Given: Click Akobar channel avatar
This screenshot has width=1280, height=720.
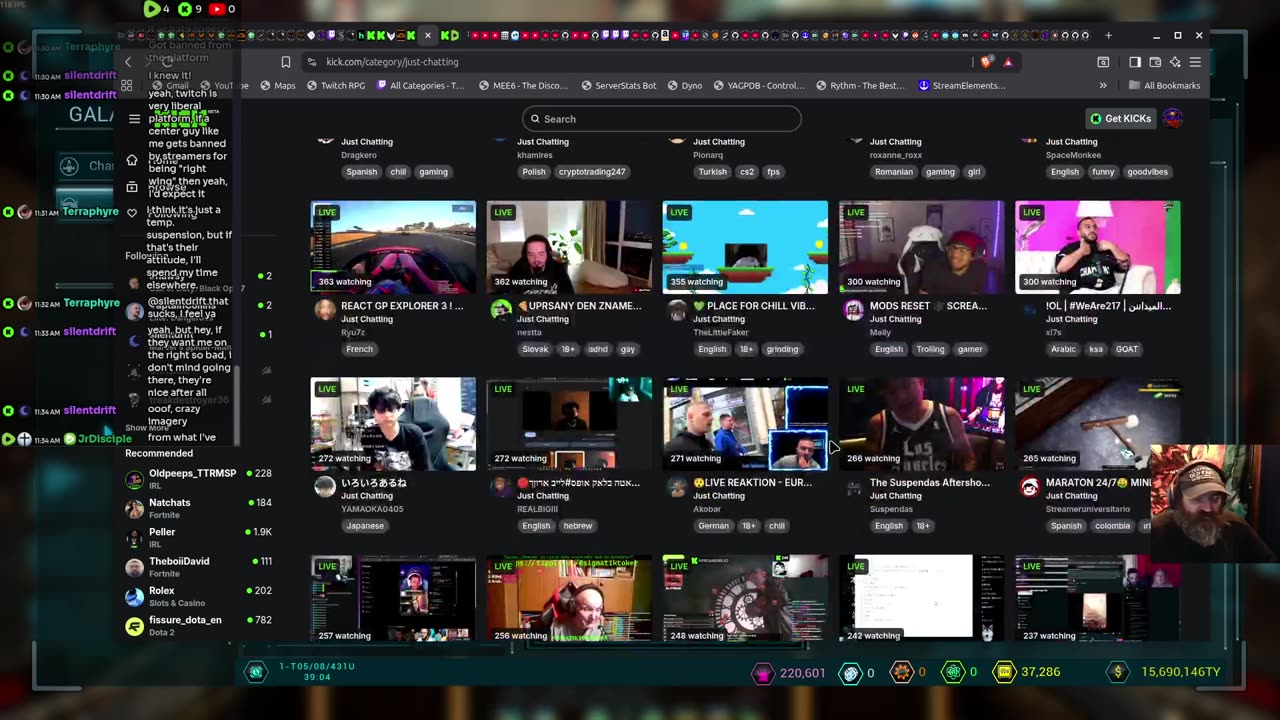Looking at the screenshot, I should [677, 487].
